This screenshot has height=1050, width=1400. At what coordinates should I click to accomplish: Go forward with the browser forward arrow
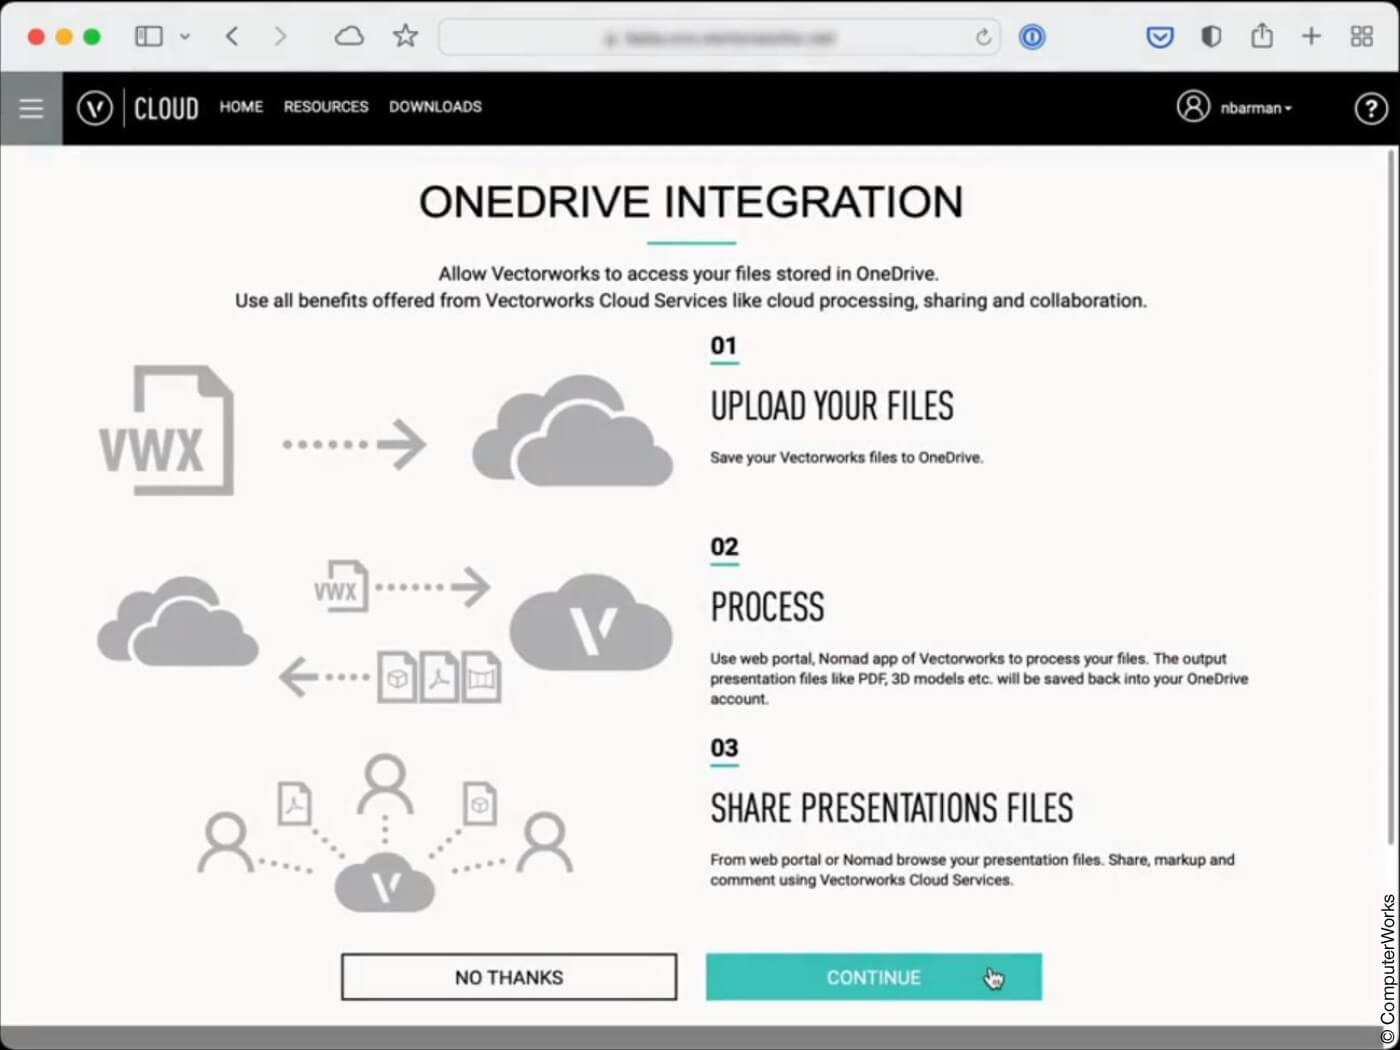[x=280, y=36]
